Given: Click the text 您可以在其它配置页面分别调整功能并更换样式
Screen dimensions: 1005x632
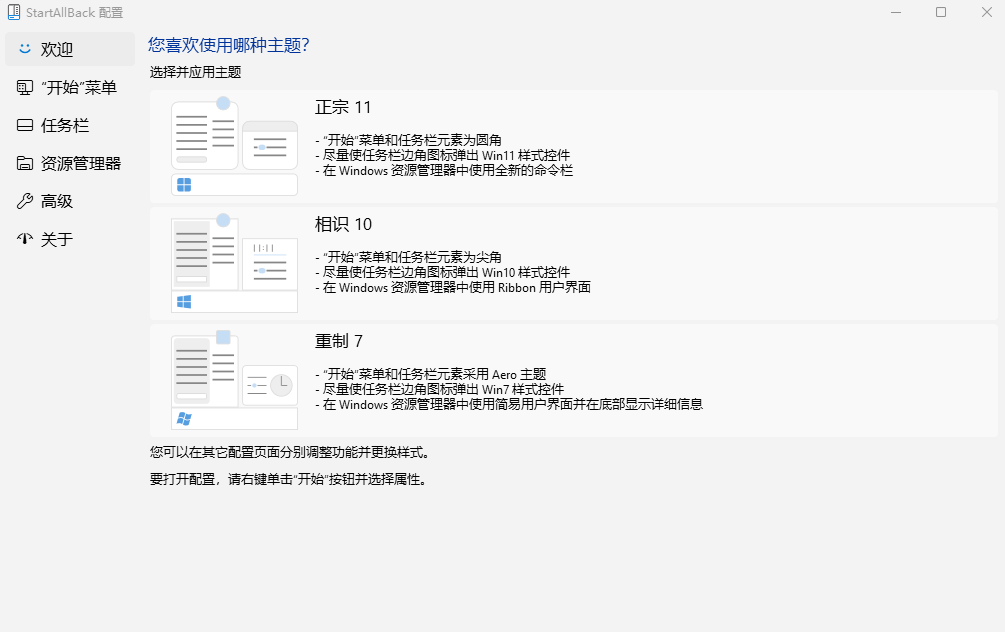Looking at the screenshot, I should (x=290, y=453).
